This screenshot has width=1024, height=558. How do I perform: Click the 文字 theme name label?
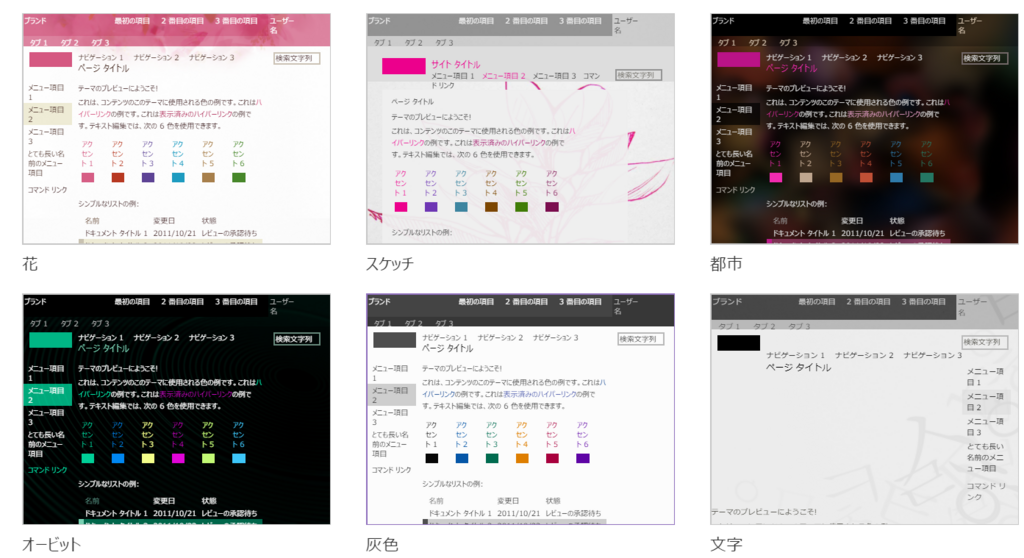coord(726,544)
